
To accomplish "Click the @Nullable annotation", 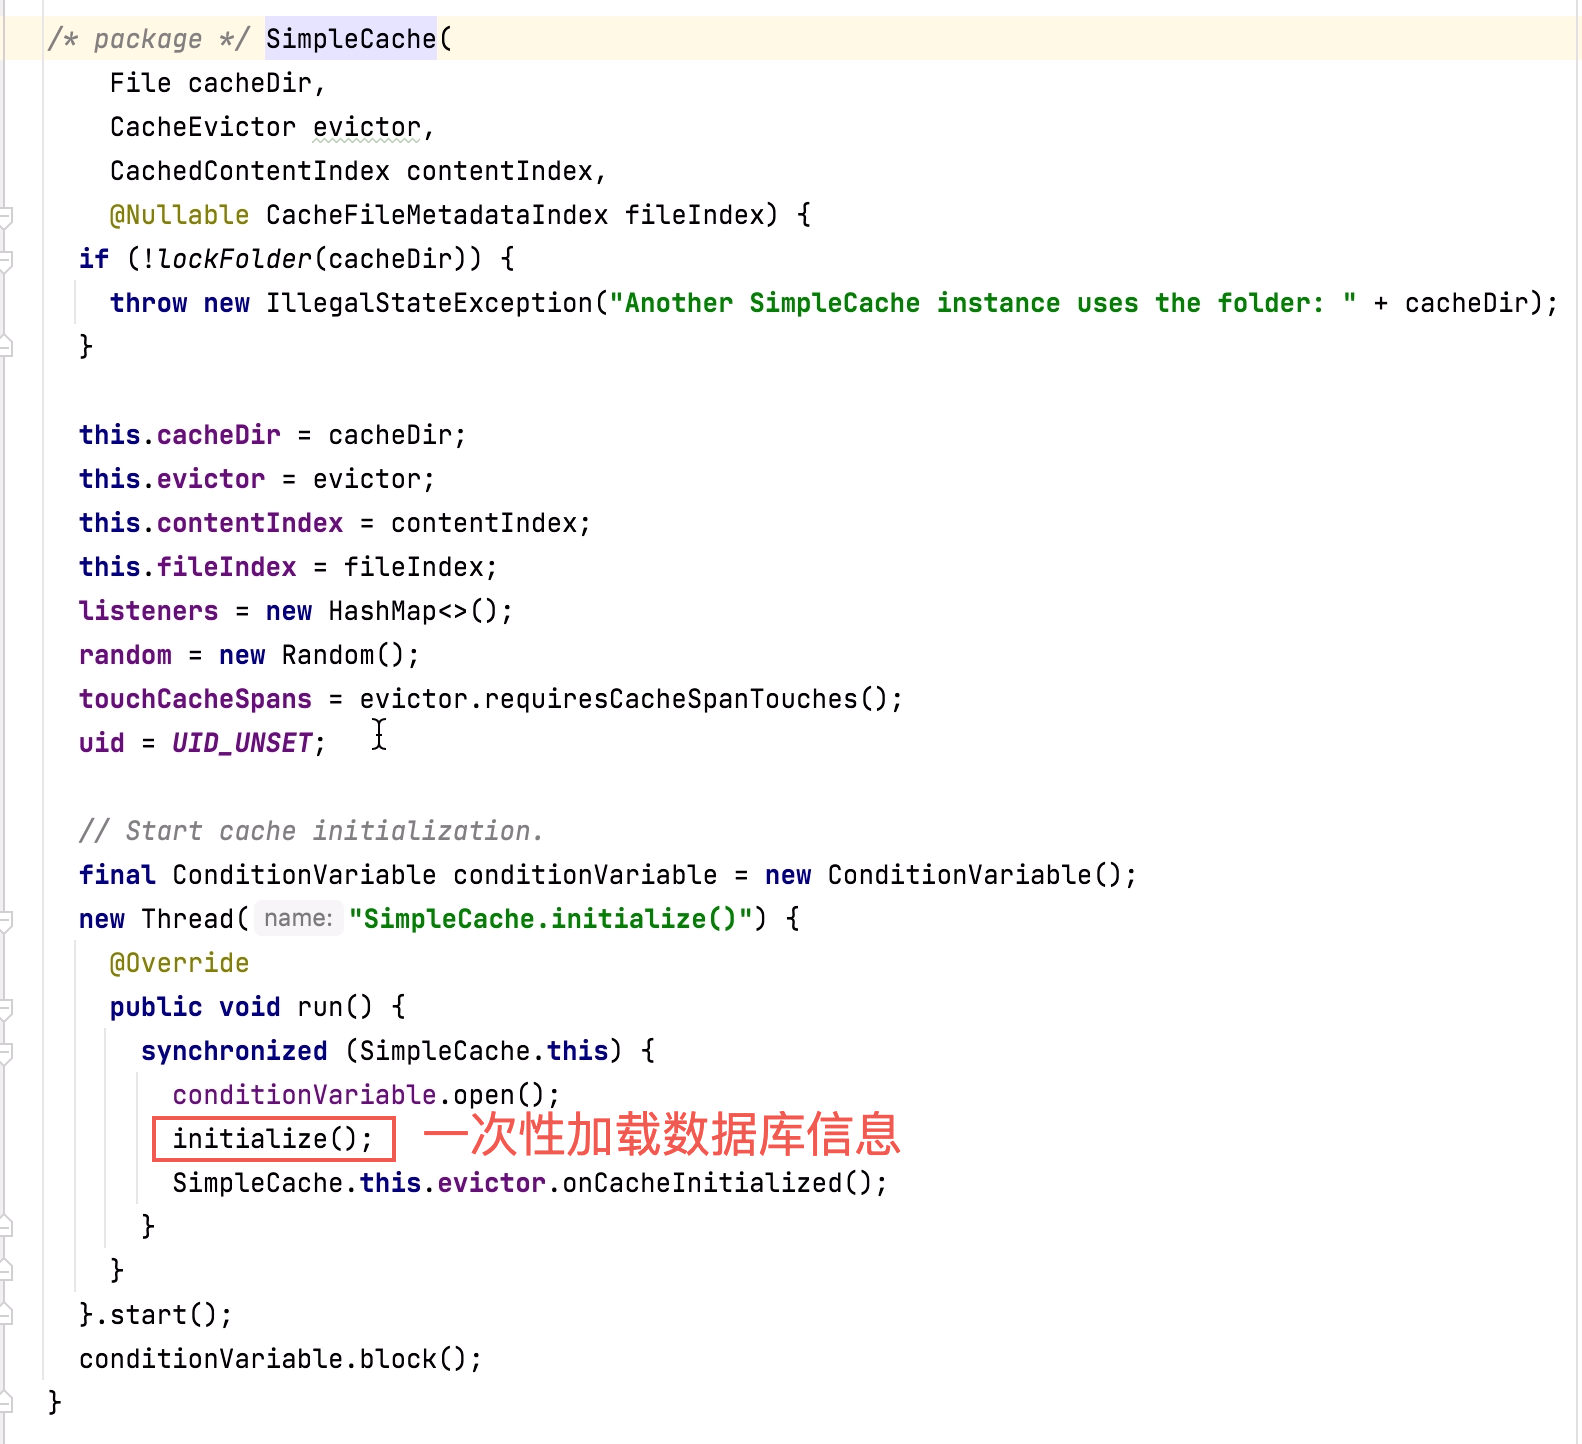I will click(x=179, y=215).
